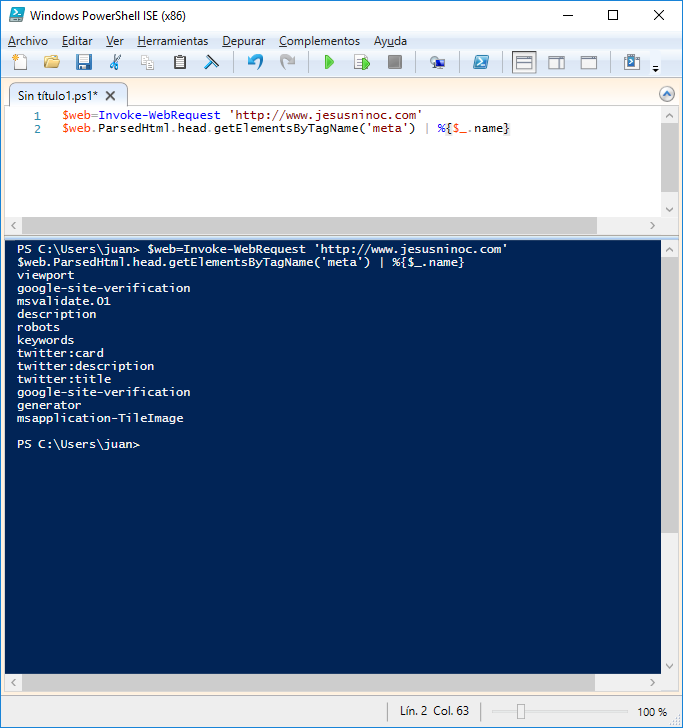This screenshot has height=728, width=683.
Task: Clear the console pane with the wiper icon
Action: point(212,62)
